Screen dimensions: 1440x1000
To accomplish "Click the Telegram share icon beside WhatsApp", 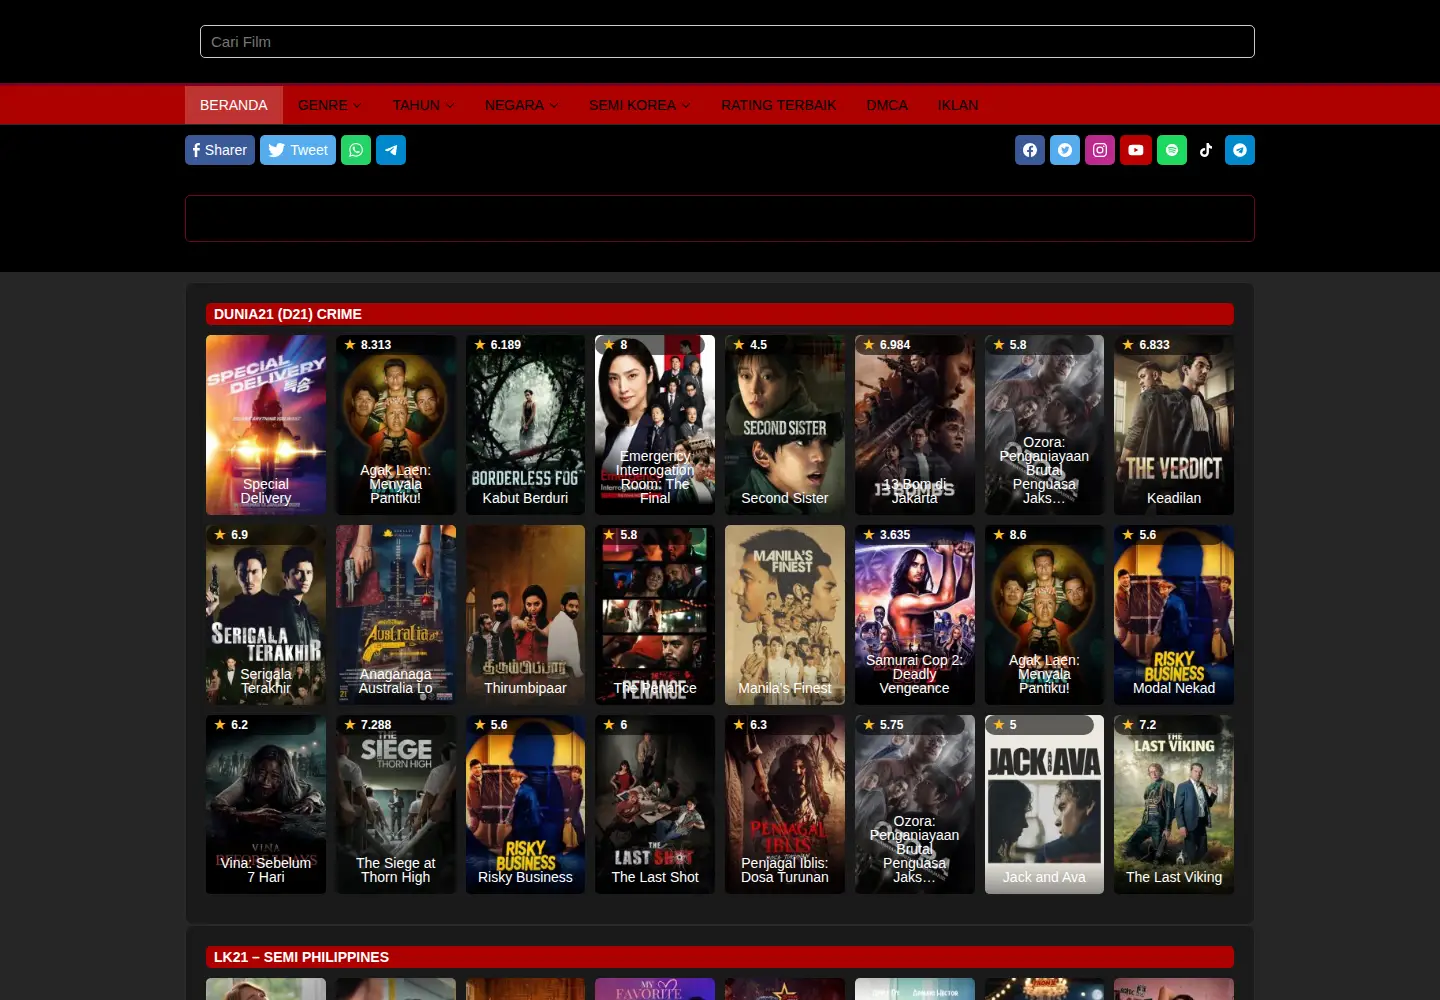I will pyautogui.click(x=391, y=150).
